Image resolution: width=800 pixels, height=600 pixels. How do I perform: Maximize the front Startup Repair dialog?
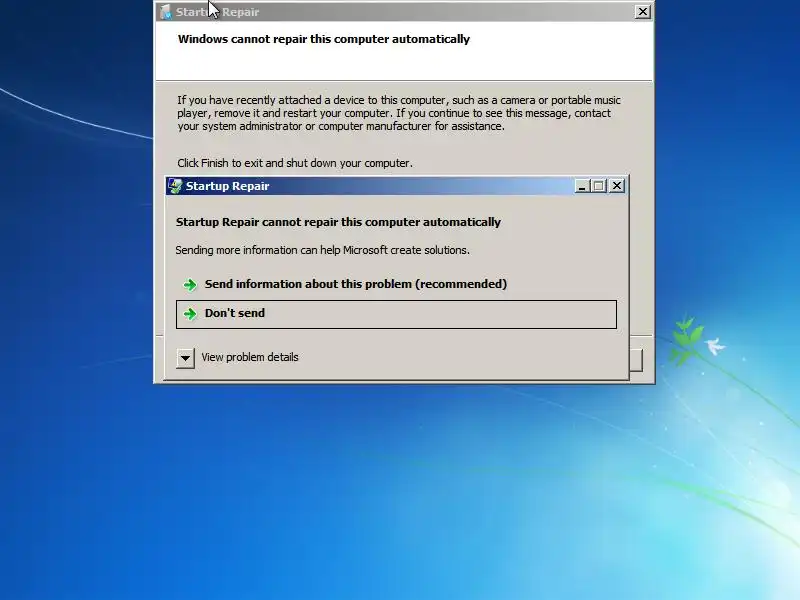click(x=599, y=186)
